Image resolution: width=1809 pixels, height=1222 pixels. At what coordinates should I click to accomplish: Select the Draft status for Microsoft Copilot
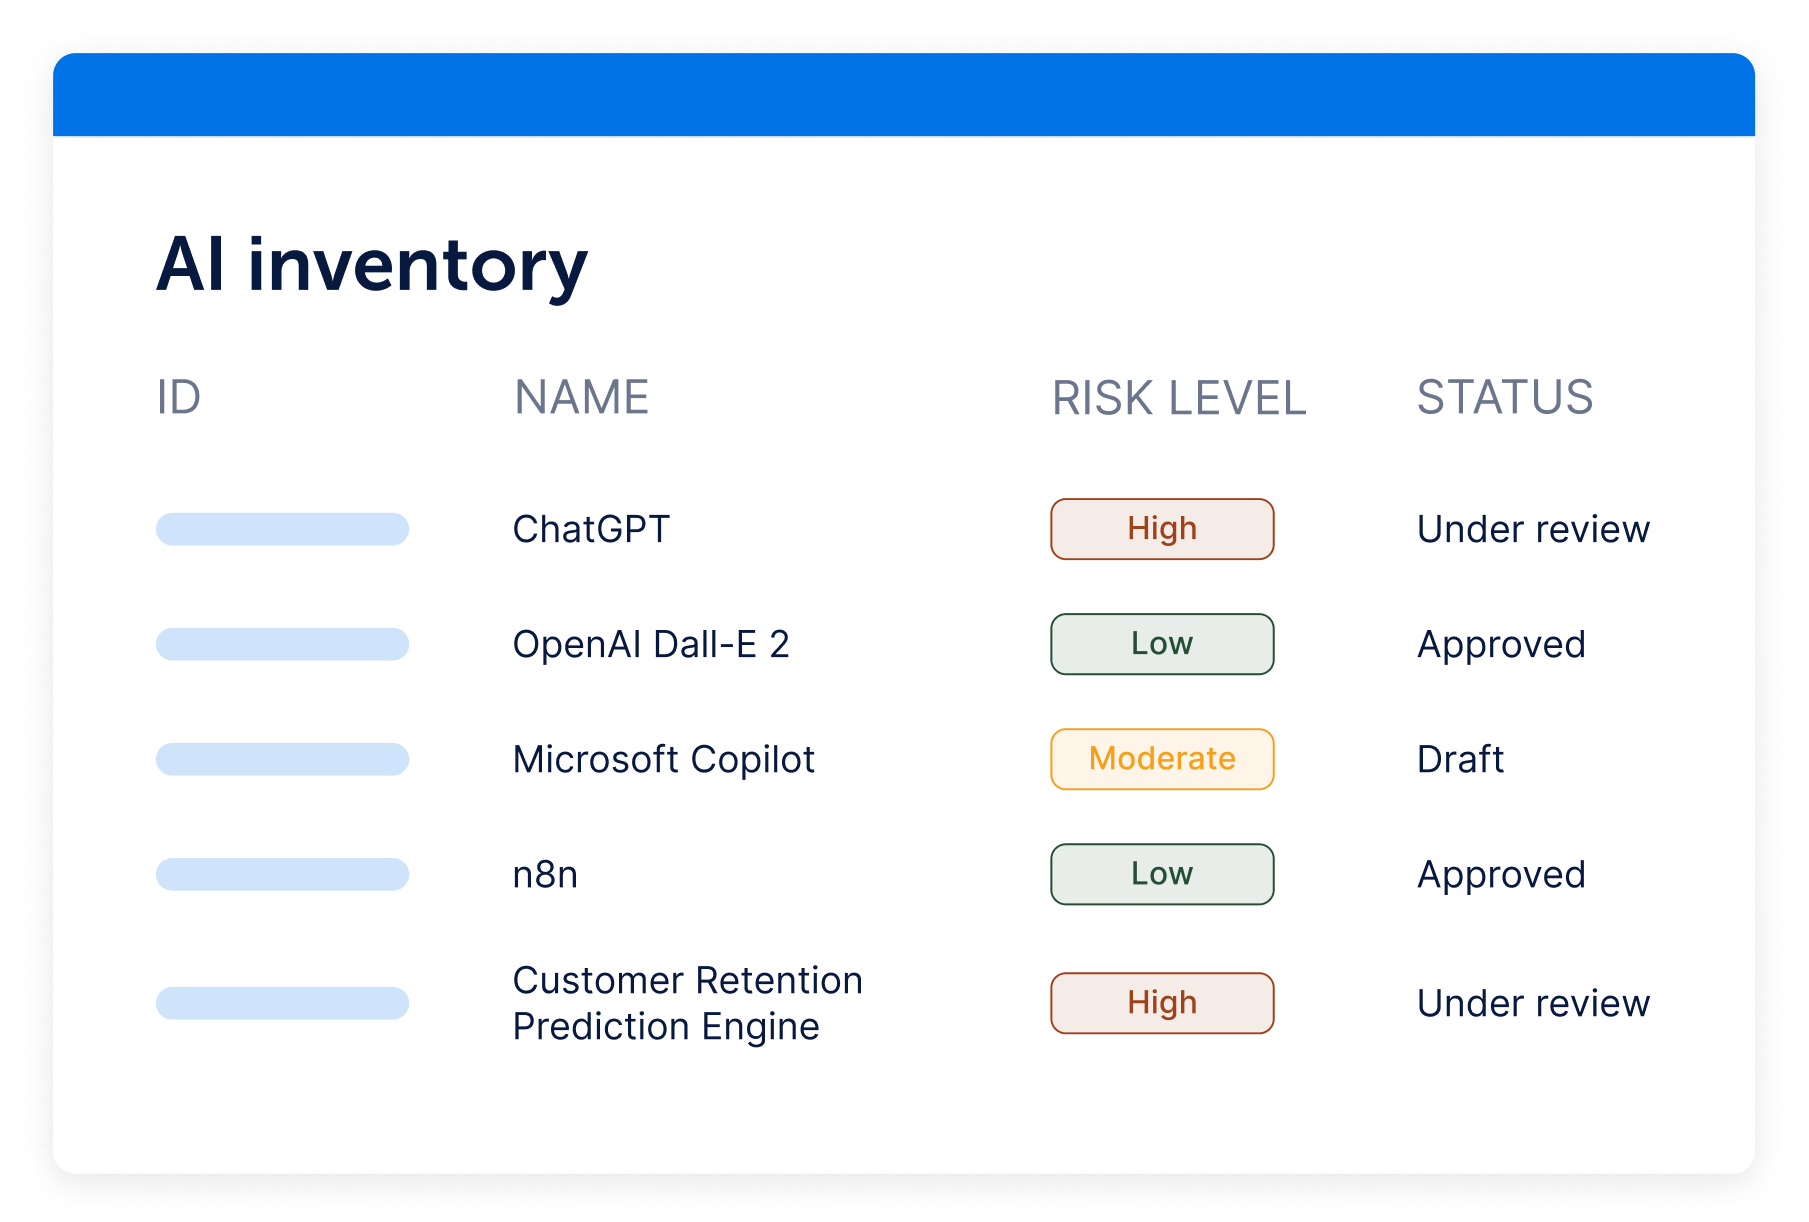tap(1461, 760)
